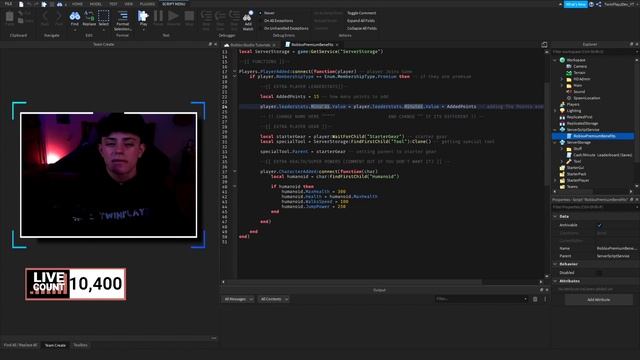This screenshot has width=640, height=360.
Task: Click the Stop square icon
Action: point(189,16)
